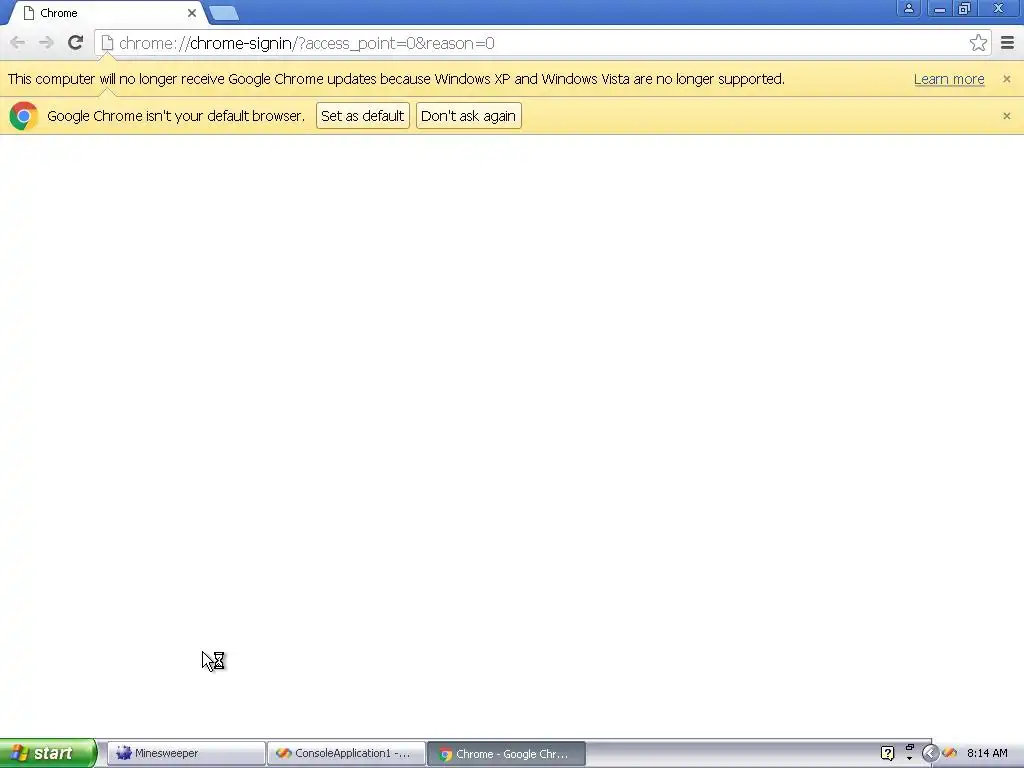
Task: Click the forward navigation arrow
Action: click(x=46, y=43)
